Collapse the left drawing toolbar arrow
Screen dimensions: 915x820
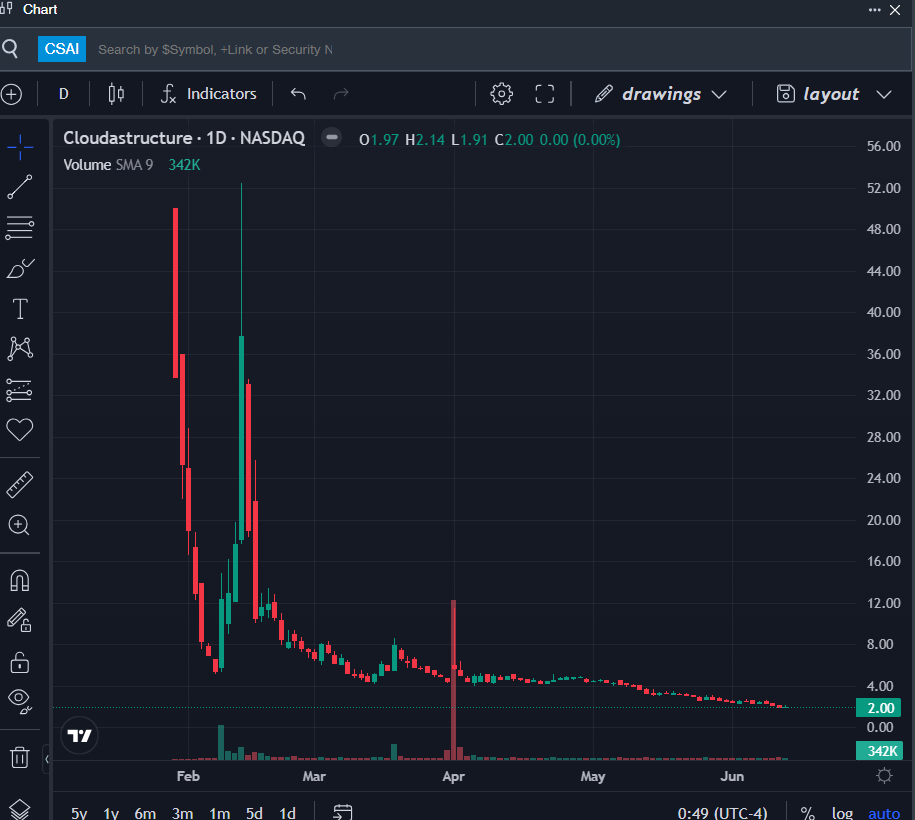click(47, 759)
